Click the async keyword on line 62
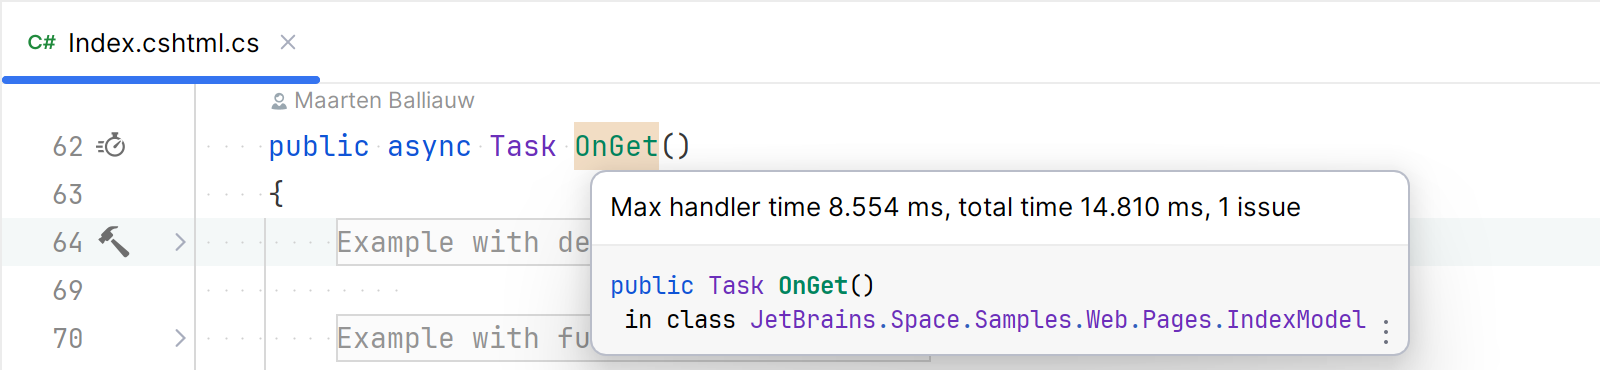Screen dimensions: 1600x370 tap(429, 146)
